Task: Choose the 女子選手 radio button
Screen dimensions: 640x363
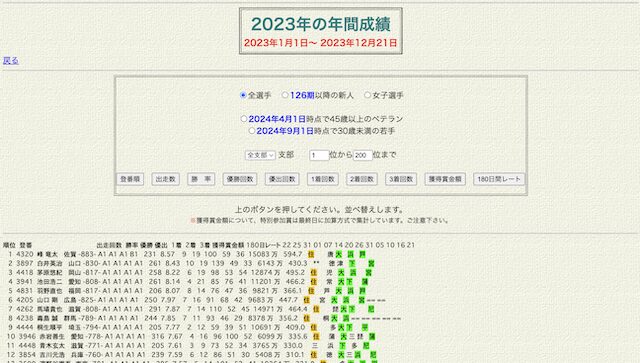Action: point(367,95)
